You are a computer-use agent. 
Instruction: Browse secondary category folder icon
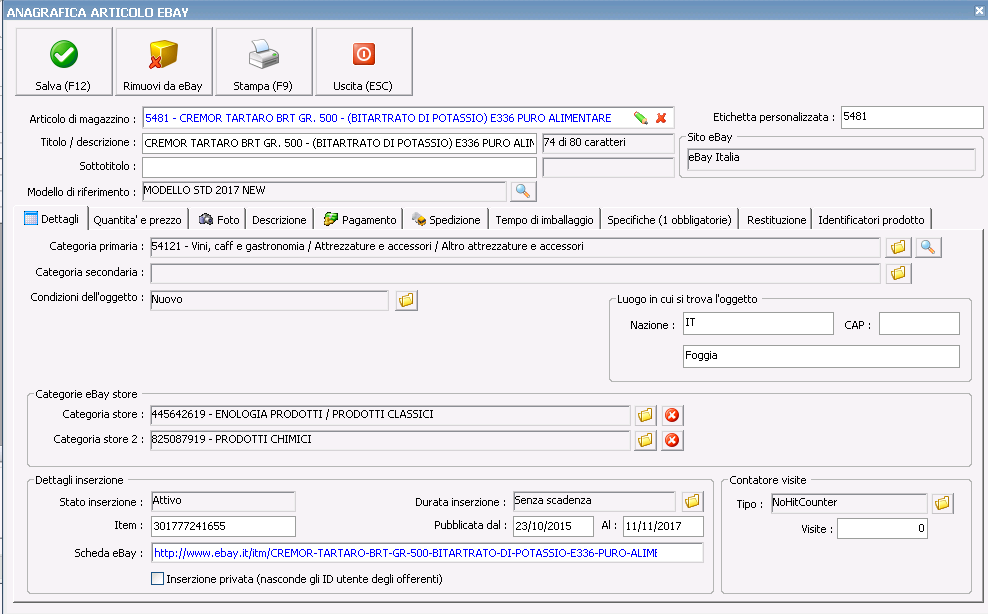pyautogui.click(x=899, y=273)
